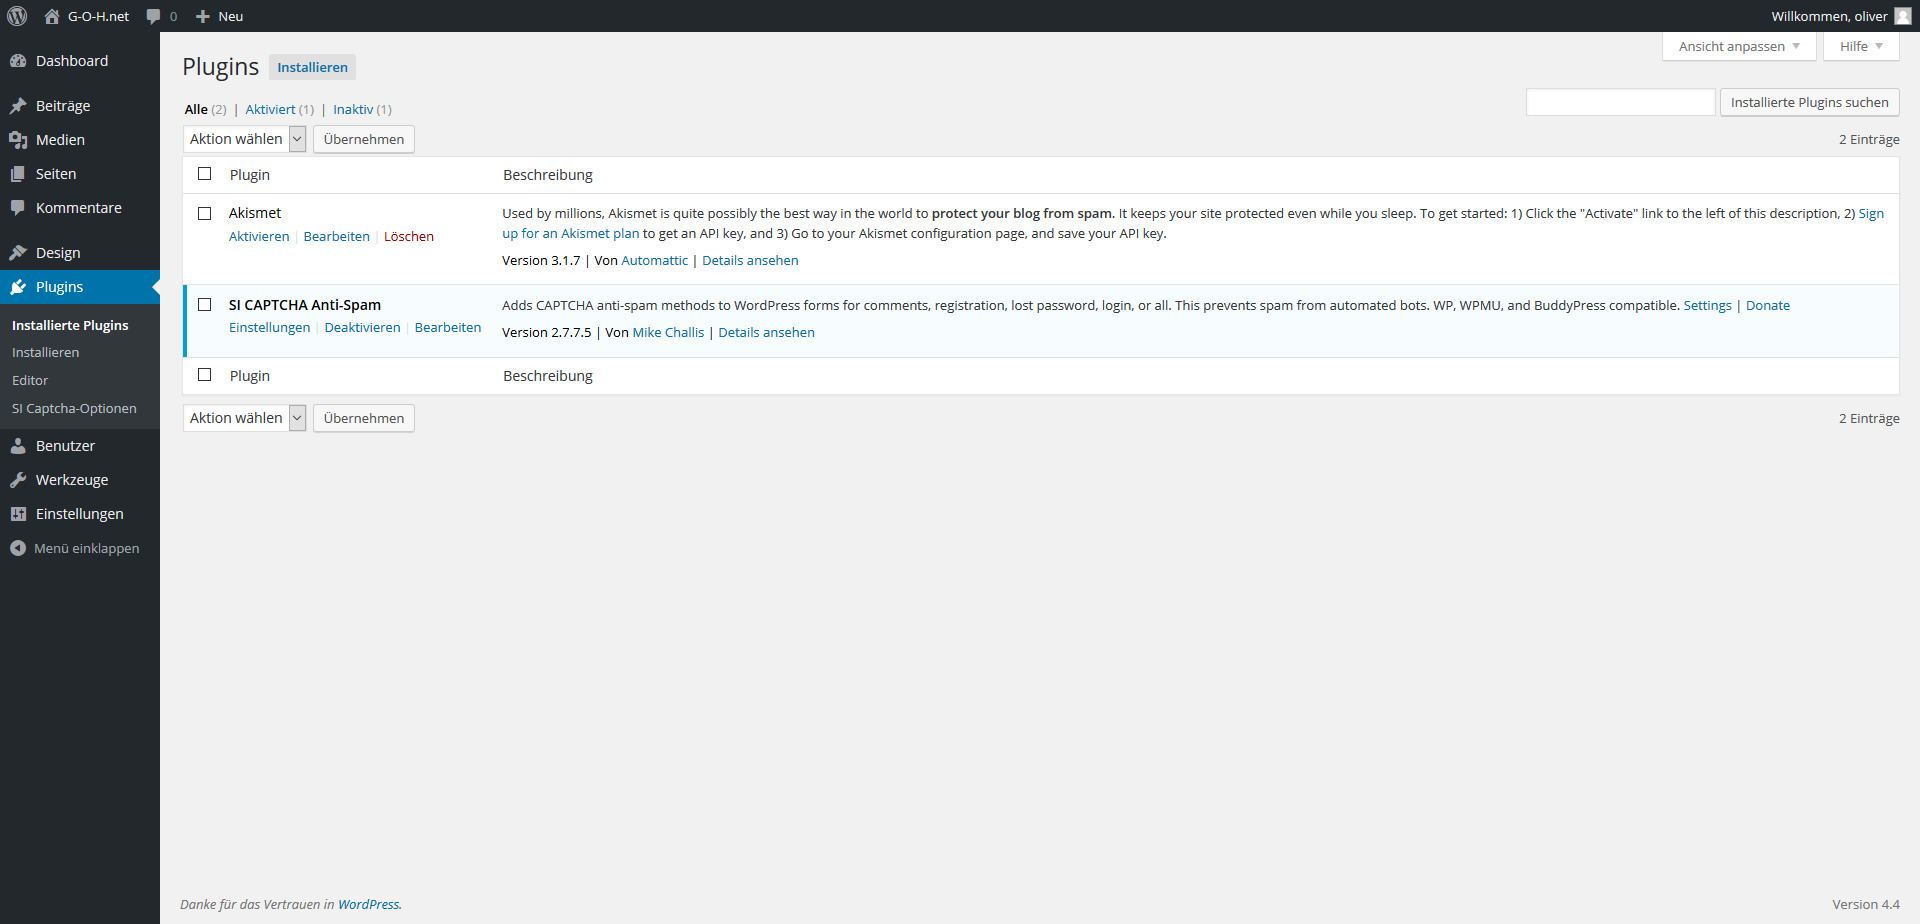Viewport: 1920px width, 924px height.
Task: Open the Kommentare menu
Action: pos(80,208)
